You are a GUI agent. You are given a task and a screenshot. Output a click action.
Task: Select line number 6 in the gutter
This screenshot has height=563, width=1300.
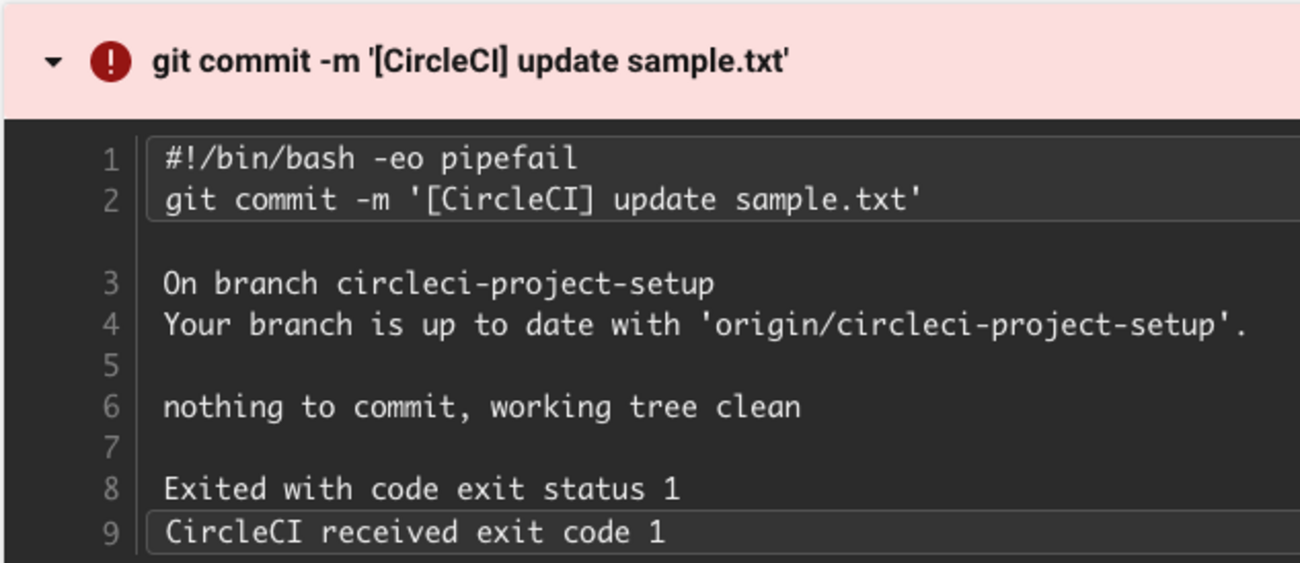tap(110, 407)
